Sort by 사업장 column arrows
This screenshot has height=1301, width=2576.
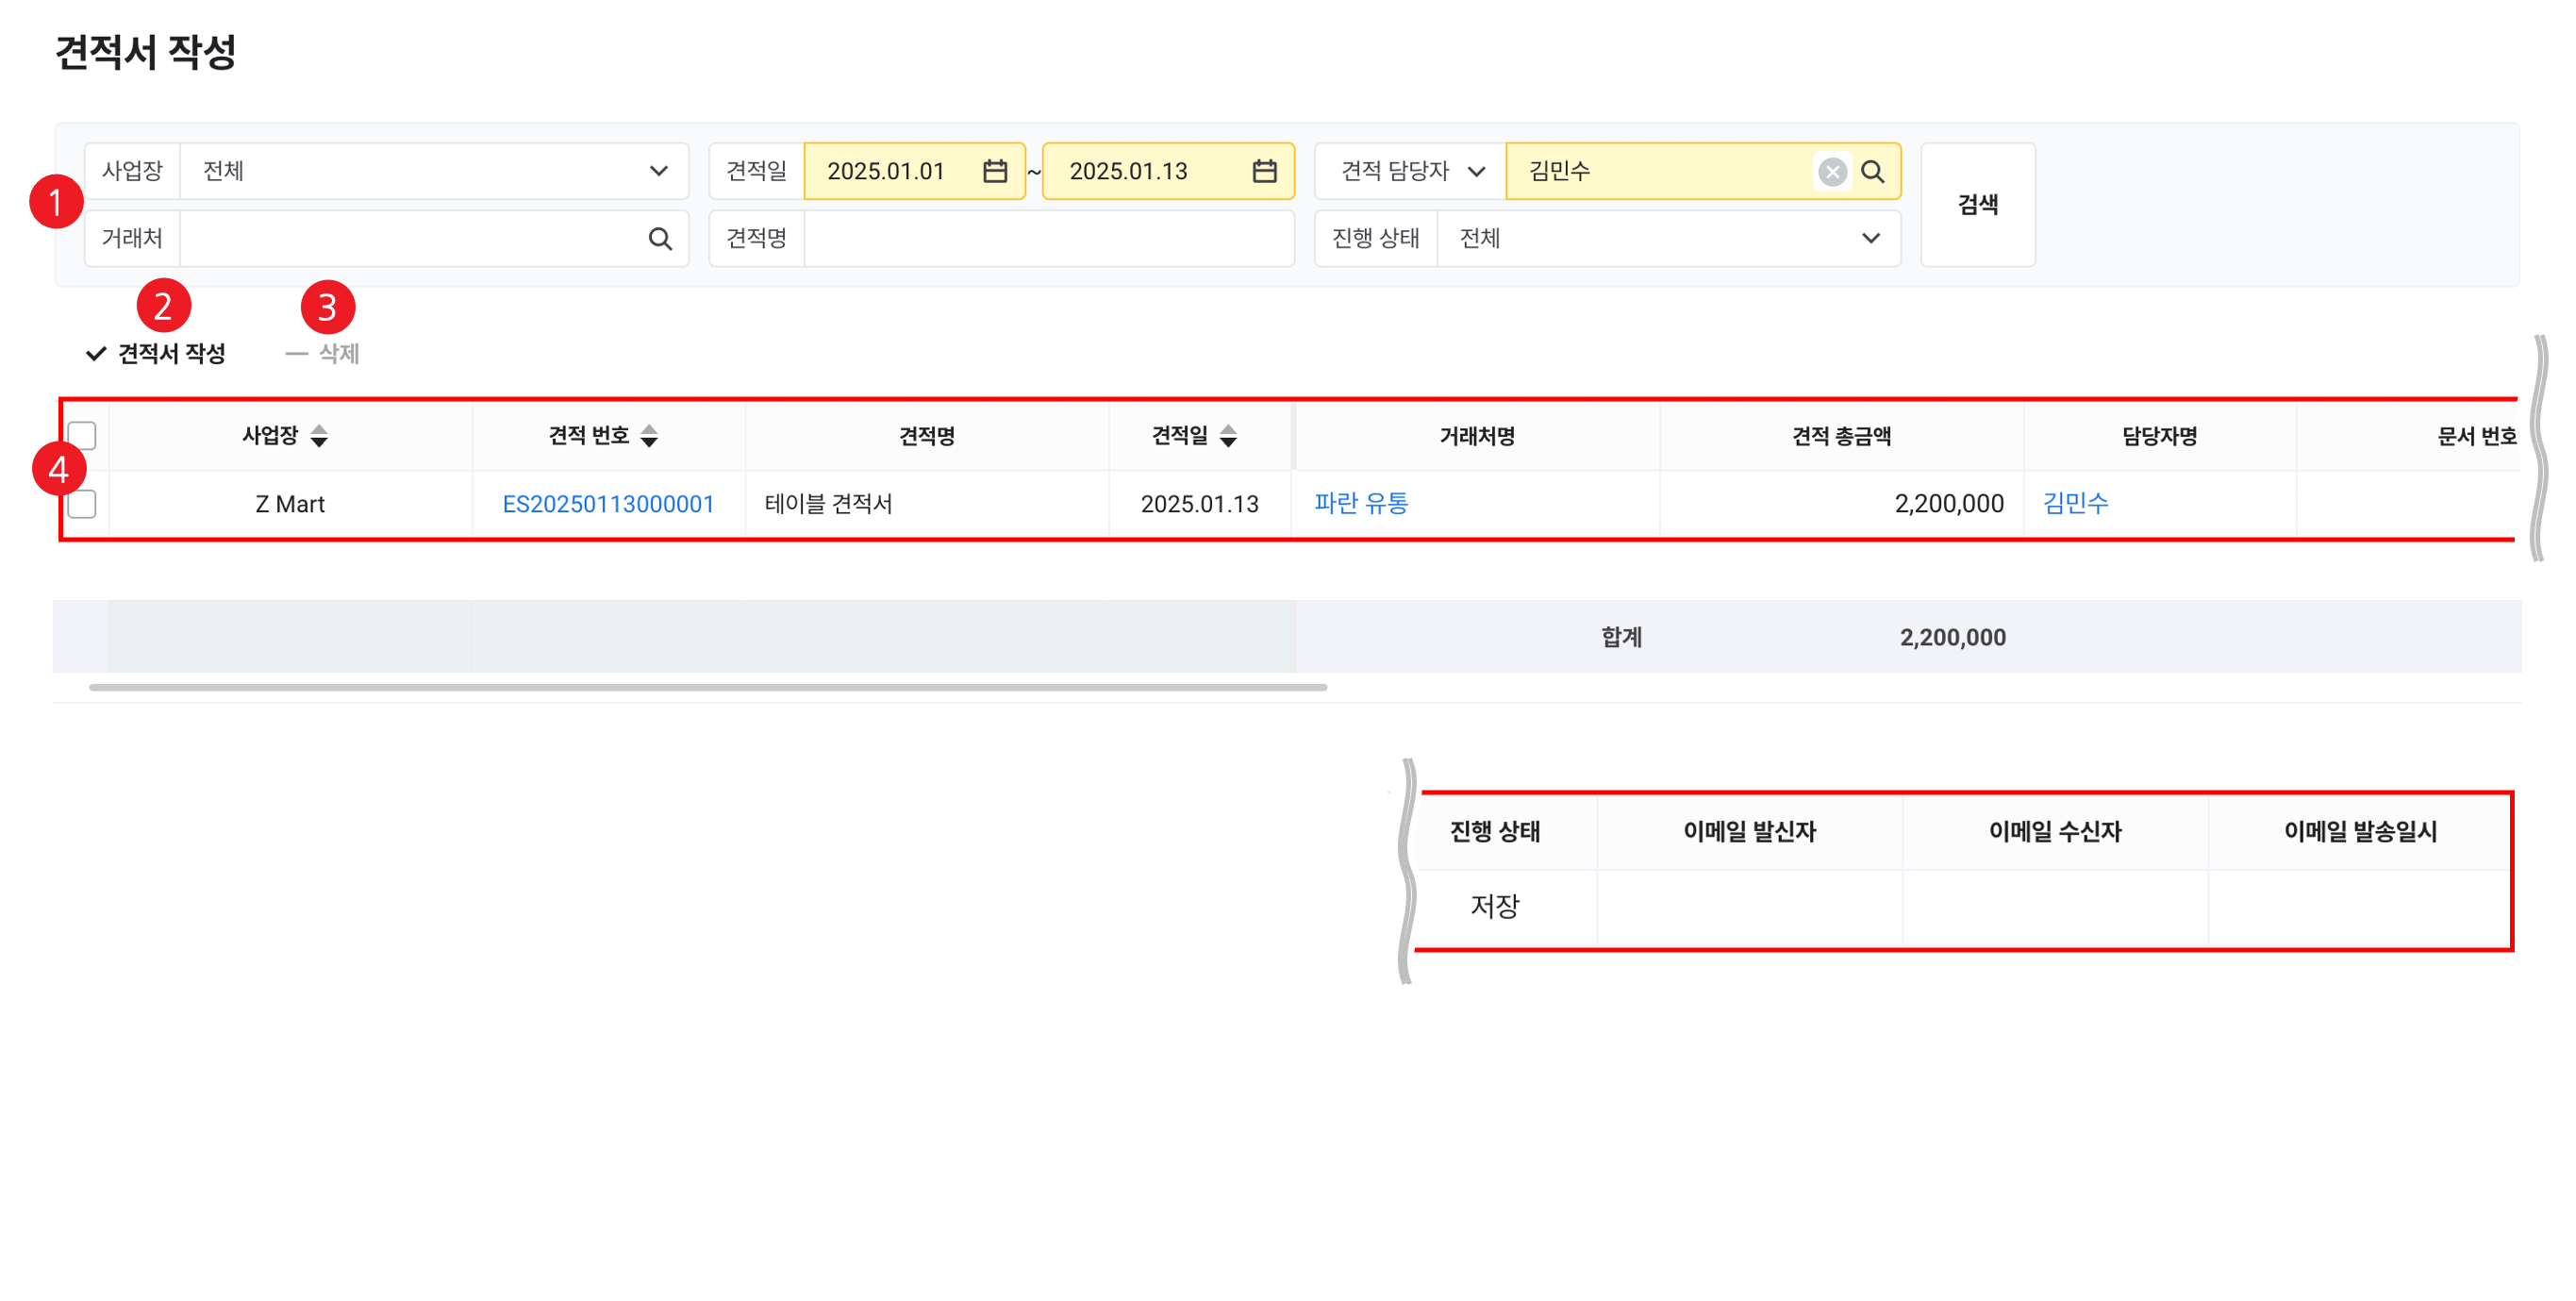pos(319,436)
